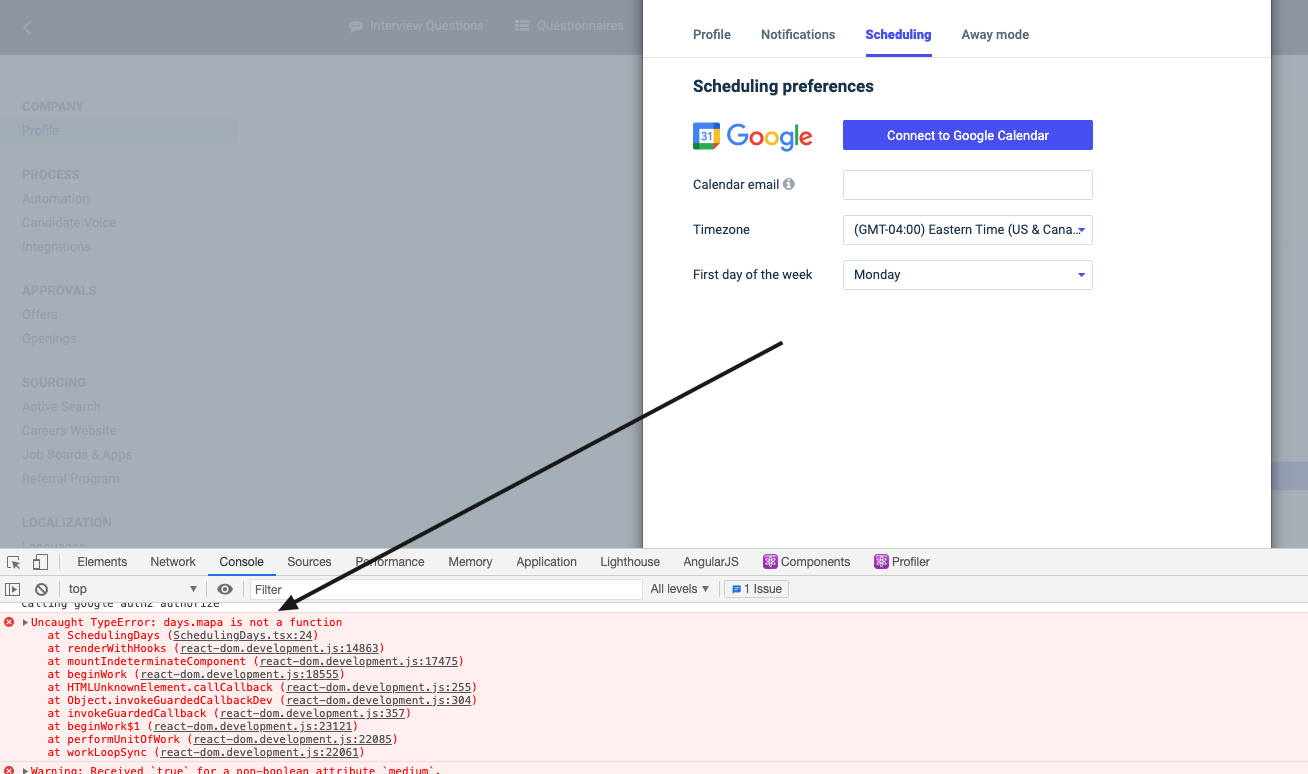
Task: Open the Elements DevTools tab
Action: click(x=102, y=562)
